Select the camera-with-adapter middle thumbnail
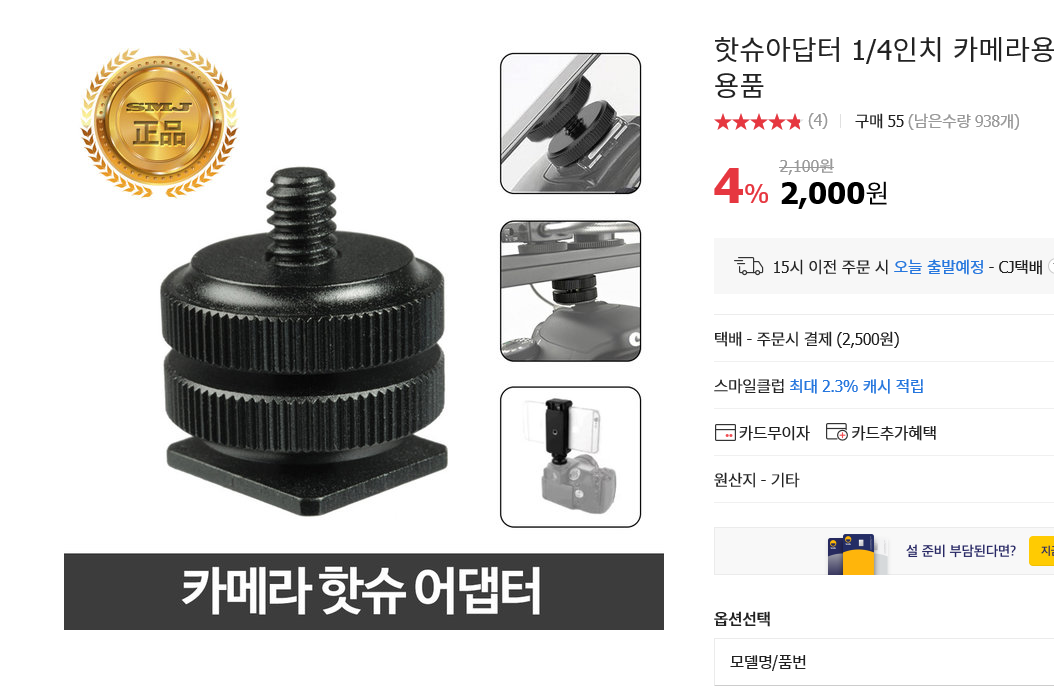Viewport: 1054px width, 692px height. pos(570,291)
